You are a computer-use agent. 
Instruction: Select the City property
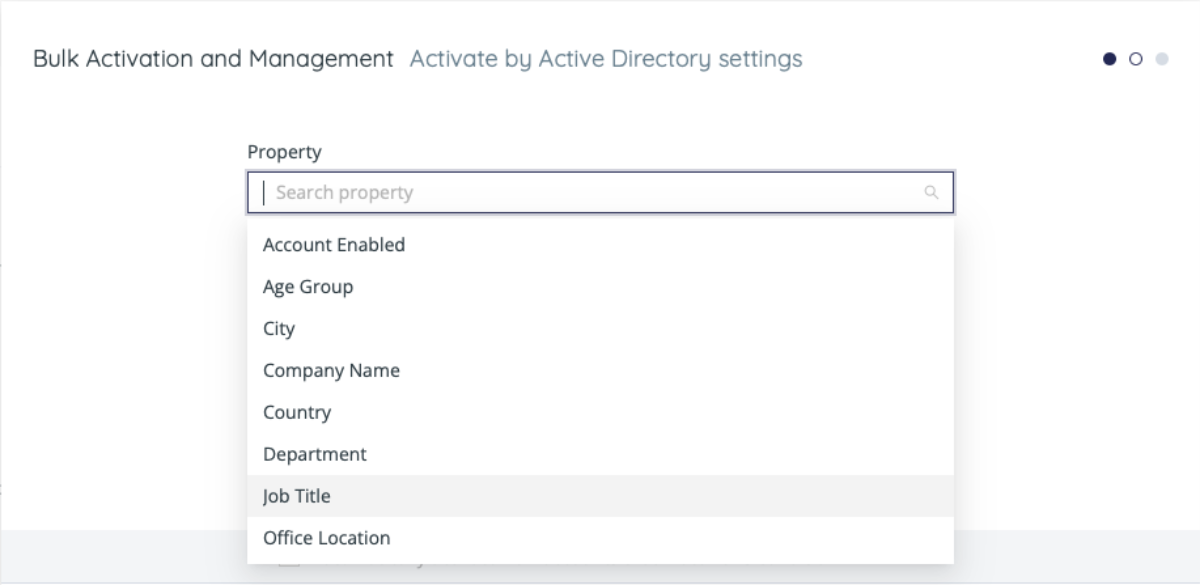(600, 329)
